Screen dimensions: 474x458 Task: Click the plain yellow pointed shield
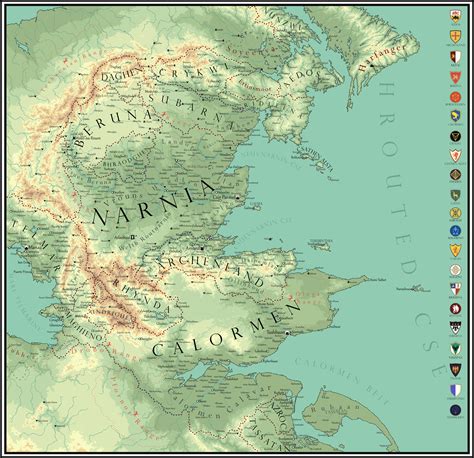pyautogui.click(x=455, y=250)
